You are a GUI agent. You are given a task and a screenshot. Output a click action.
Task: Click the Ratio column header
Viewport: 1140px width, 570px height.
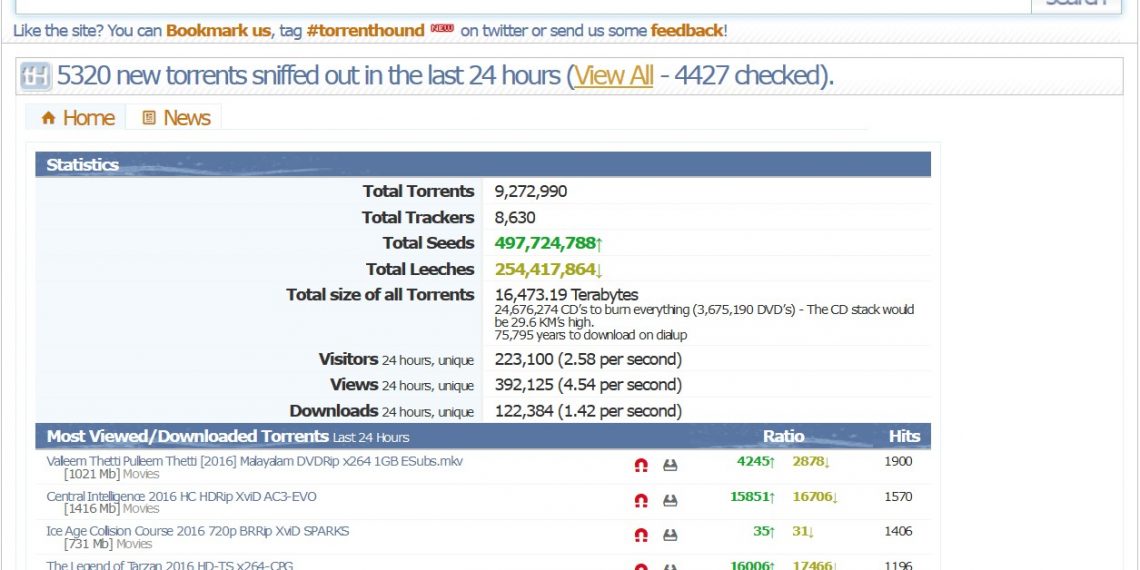click(783, 436)
